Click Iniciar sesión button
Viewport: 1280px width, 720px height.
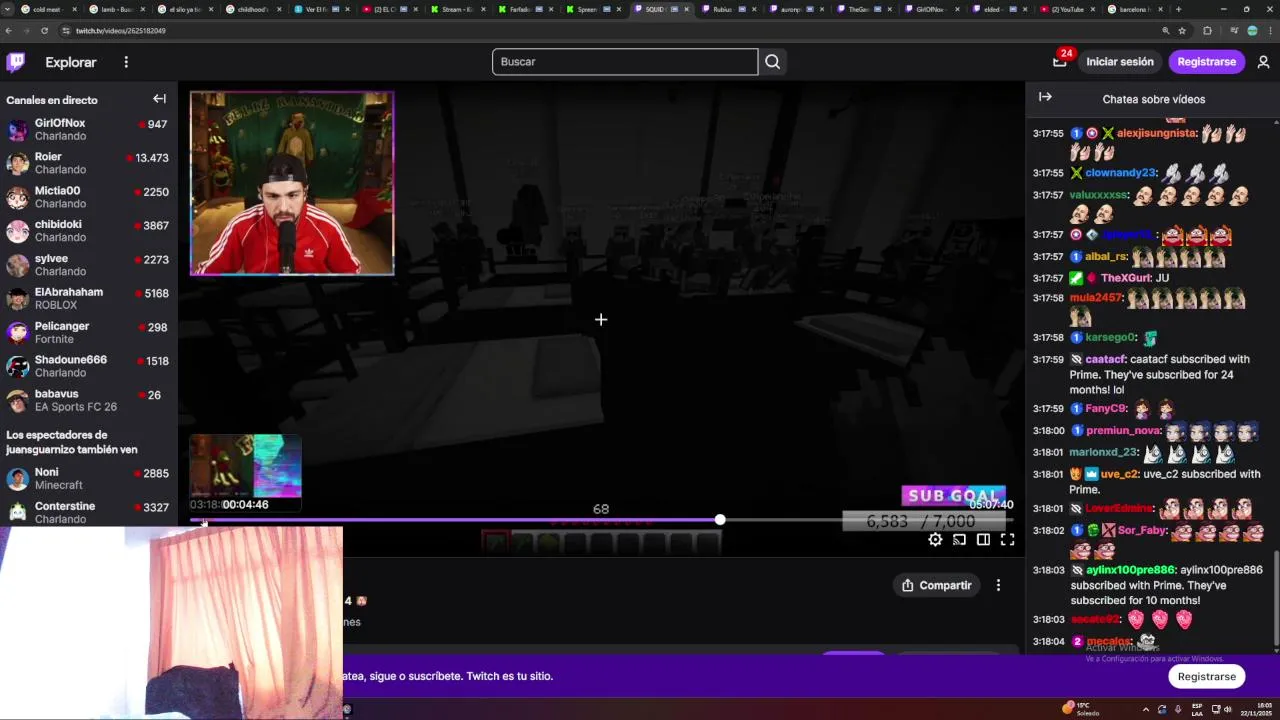point(1120,62)
